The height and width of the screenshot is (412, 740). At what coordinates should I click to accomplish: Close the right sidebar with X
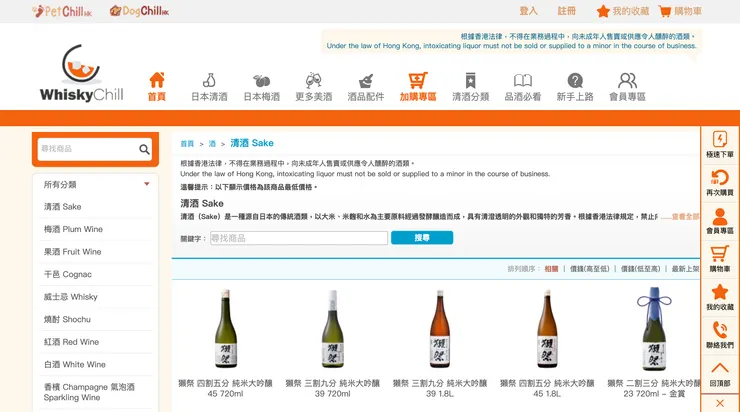[x=720, y=403]
